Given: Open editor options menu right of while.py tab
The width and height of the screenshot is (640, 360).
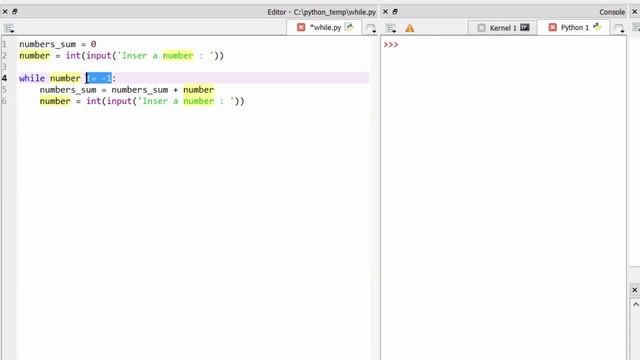Looking at the screenshot, I should pos(371,28).
